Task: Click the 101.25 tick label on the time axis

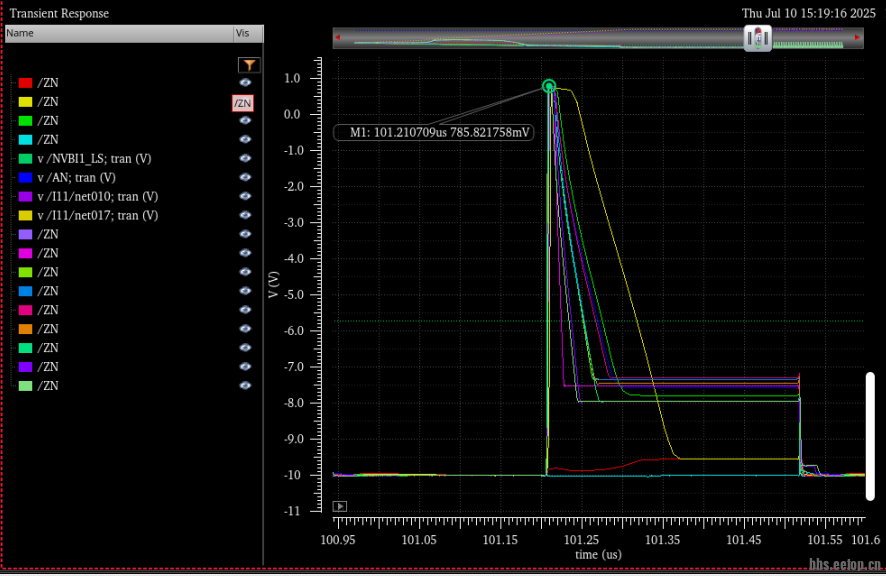Action: (x=581, y=540)
